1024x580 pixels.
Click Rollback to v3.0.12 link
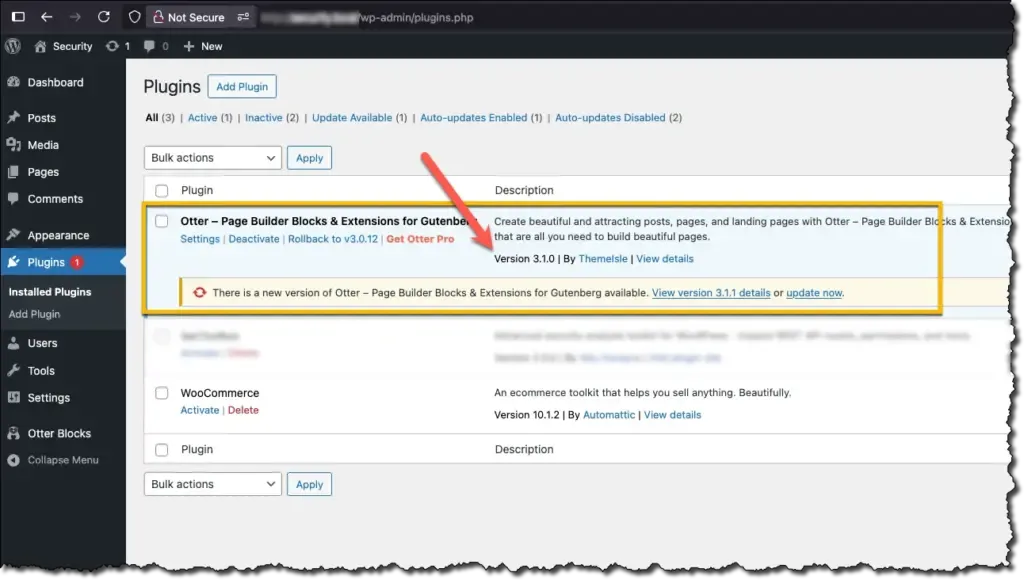[333, 239]
